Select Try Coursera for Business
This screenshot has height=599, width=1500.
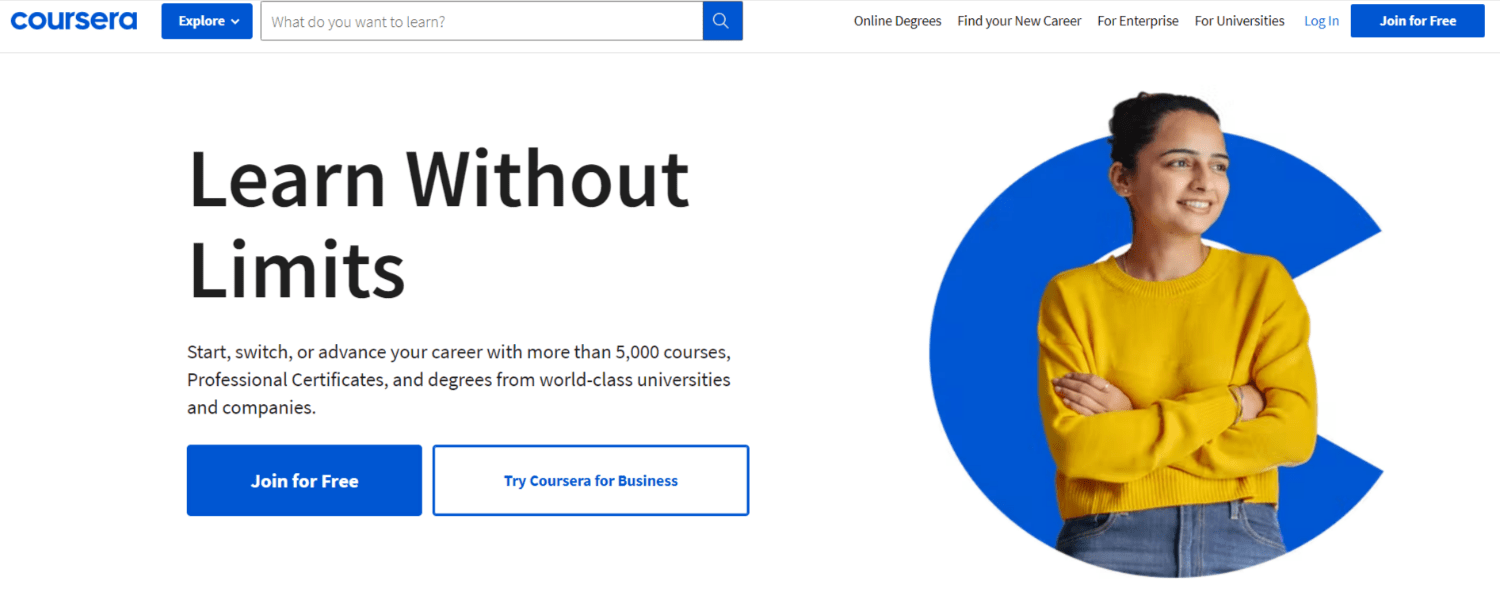(x=590, y=480)
